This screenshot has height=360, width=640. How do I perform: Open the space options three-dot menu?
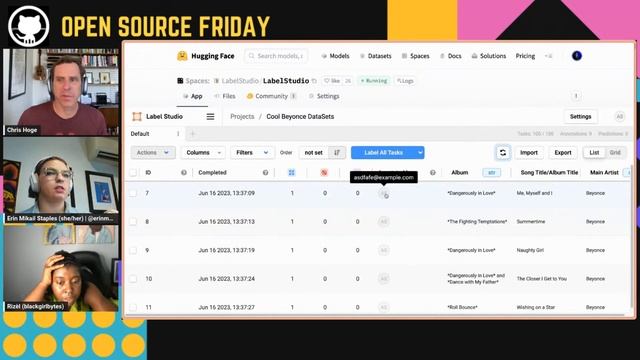point(576,96)
